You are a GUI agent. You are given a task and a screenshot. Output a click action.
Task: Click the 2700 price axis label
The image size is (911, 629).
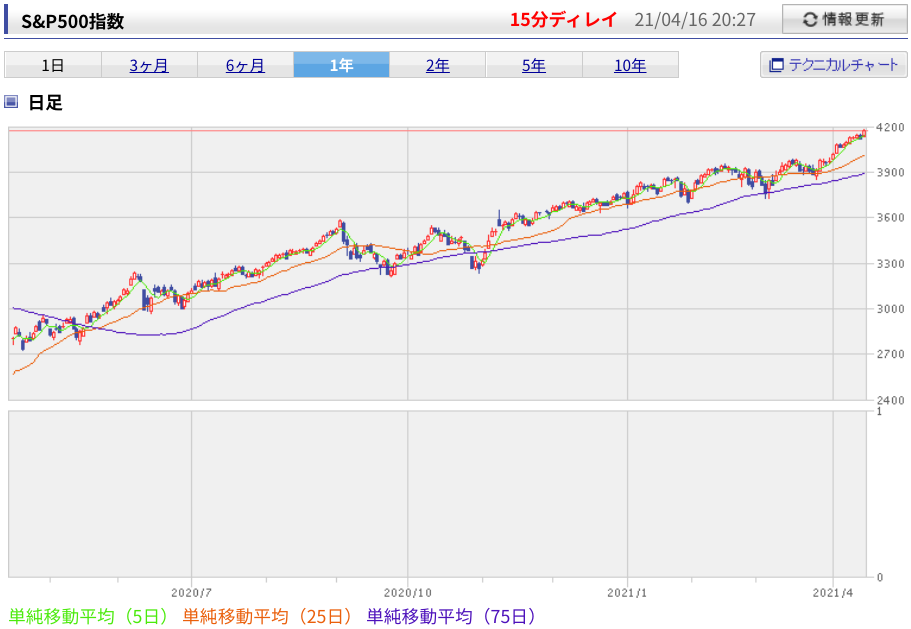[x=890, y=354]
